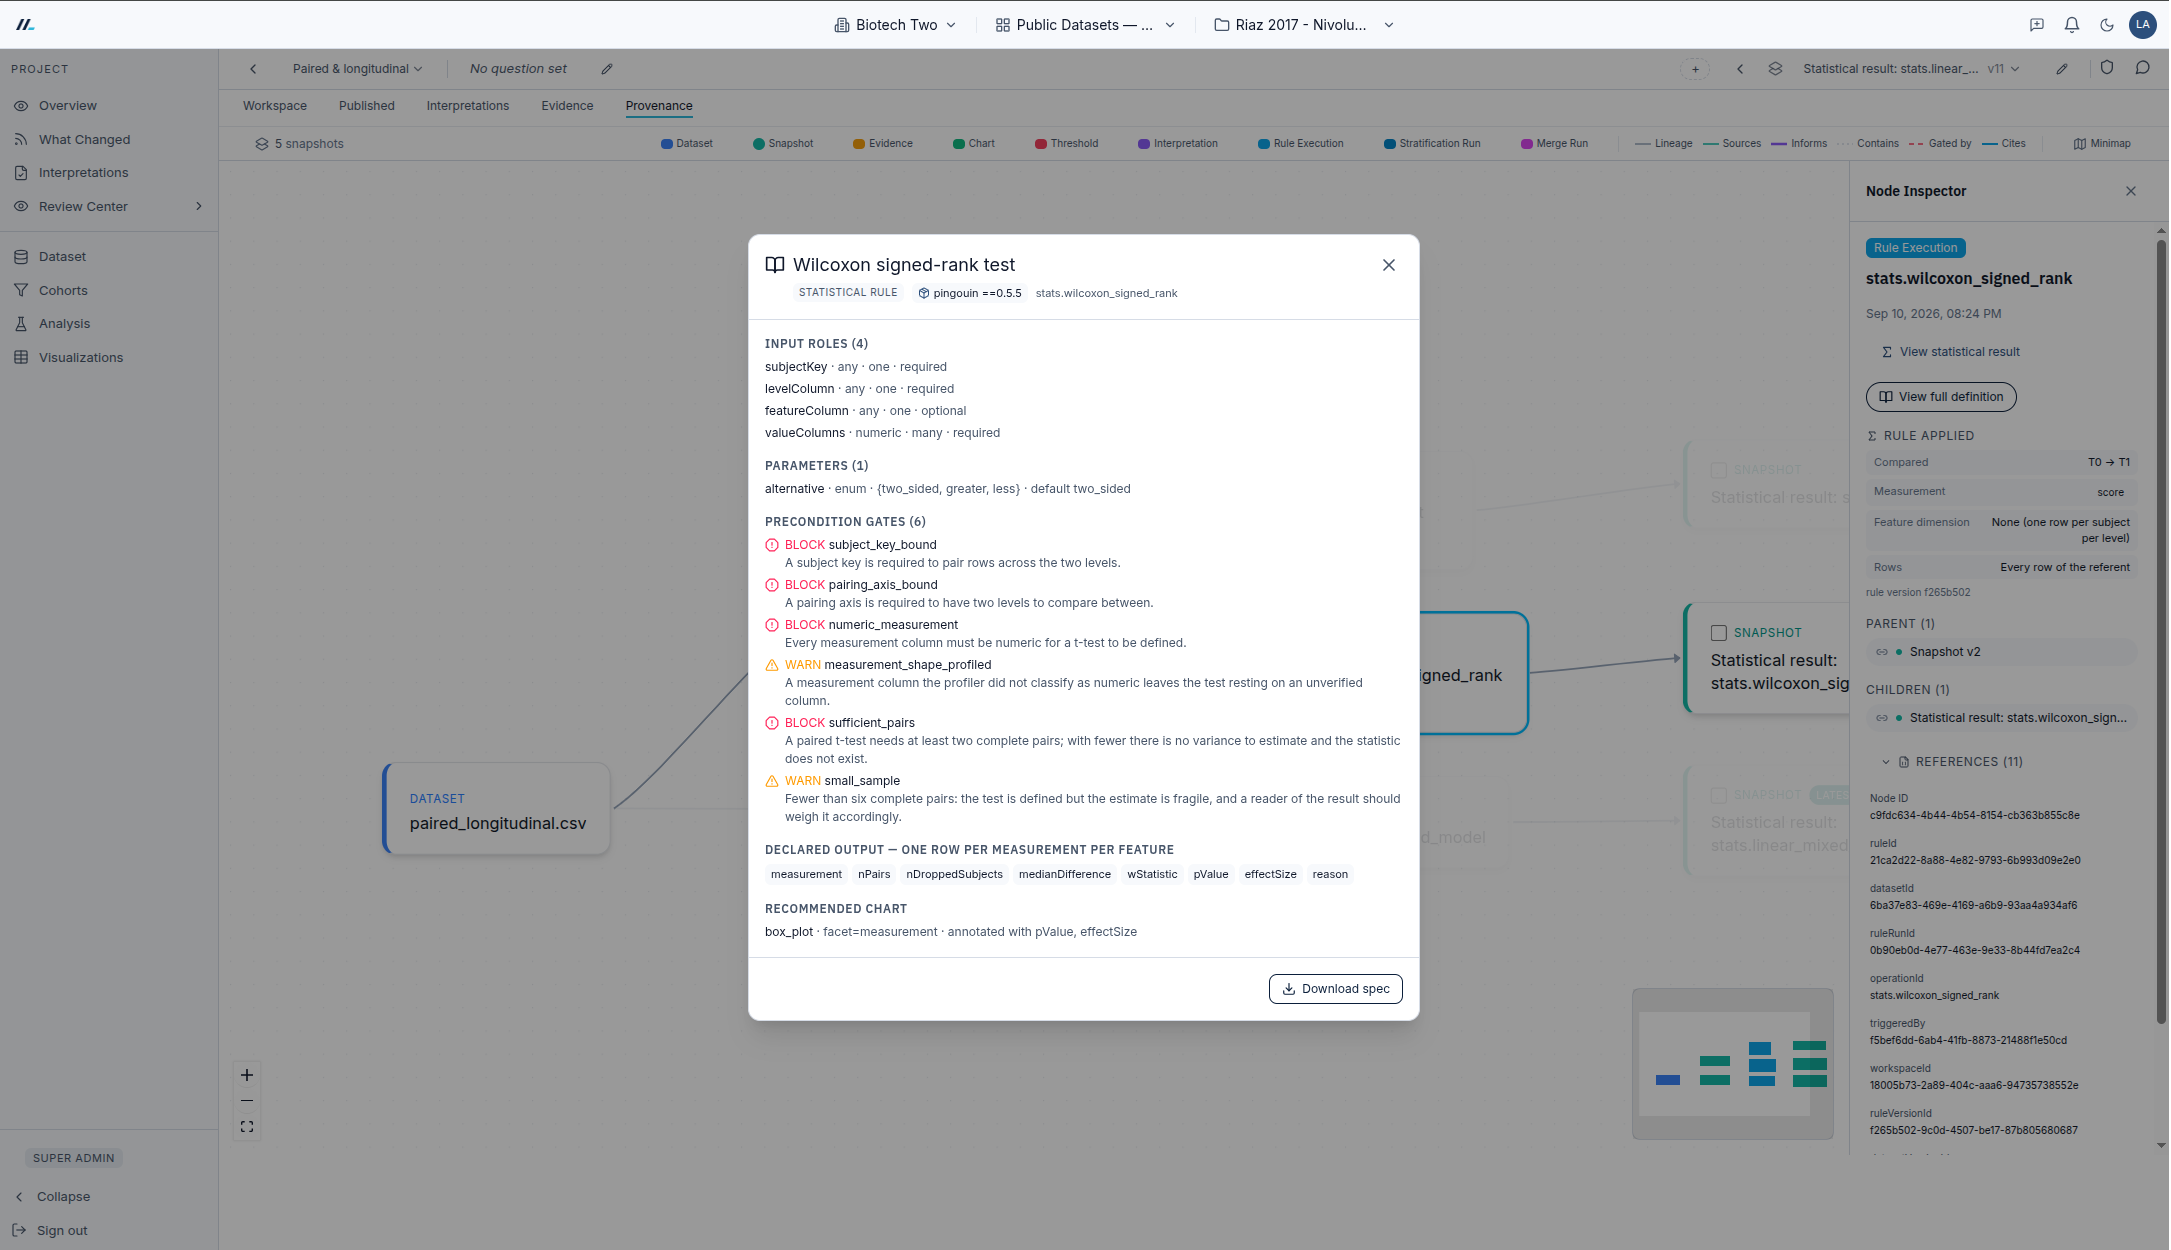Open the Public Datasets dropdown
The image size is (2171, 1250).
1085,25
